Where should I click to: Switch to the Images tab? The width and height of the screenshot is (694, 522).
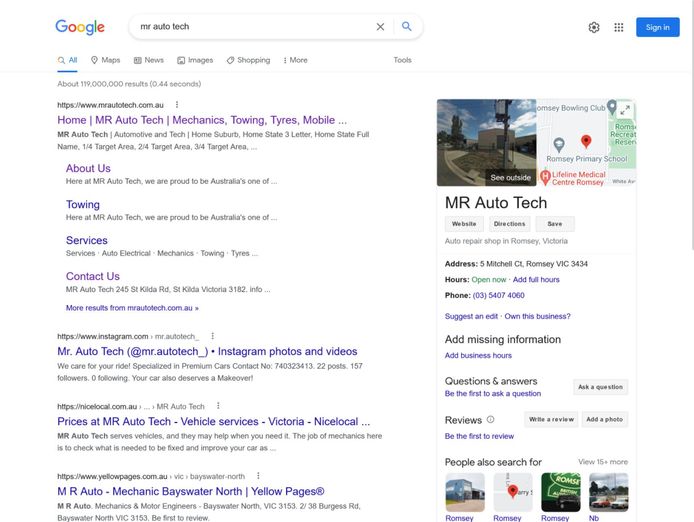point(195,60)
